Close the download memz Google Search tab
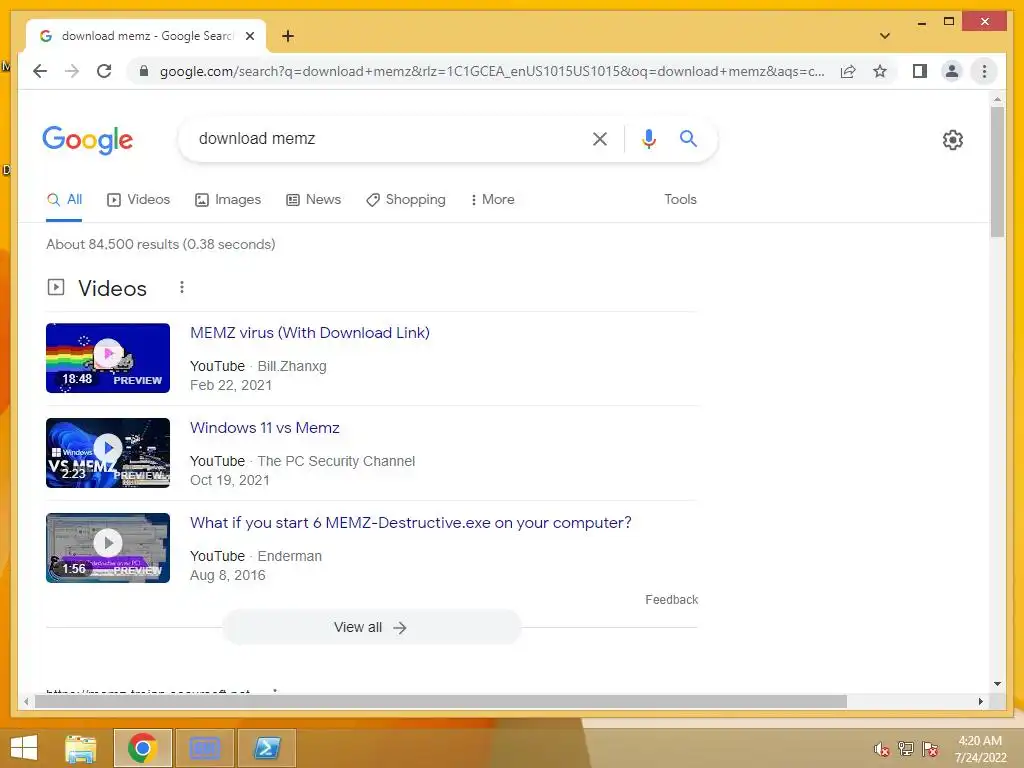Viewport: 1024px width, 768px height. pyautogui.click(x=249, y=36)
